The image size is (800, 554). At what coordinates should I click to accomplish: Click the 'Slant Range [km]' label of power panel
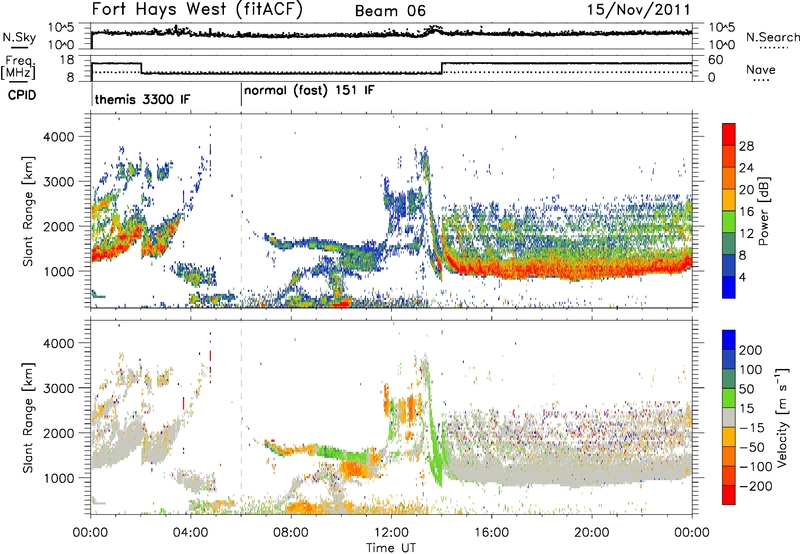(x=28, y=211)
